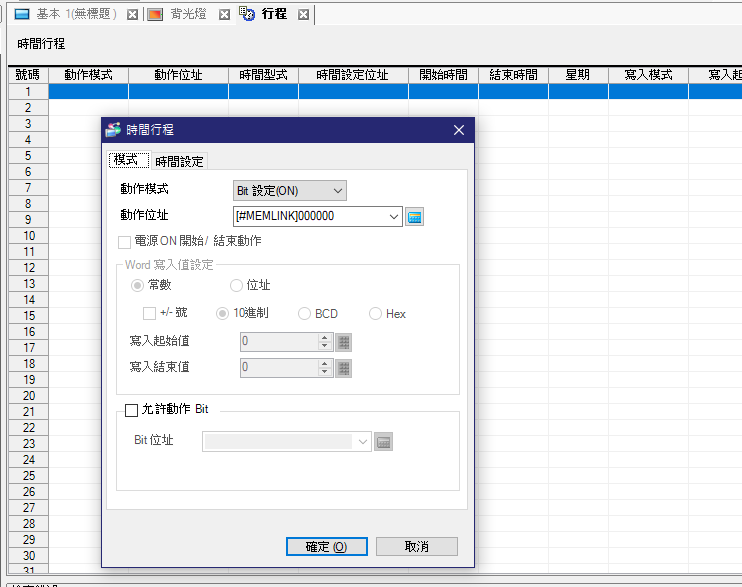Screen dimensions: 742x587
Task: Click the address icon beside Bit位址
Action: (383, 441)
